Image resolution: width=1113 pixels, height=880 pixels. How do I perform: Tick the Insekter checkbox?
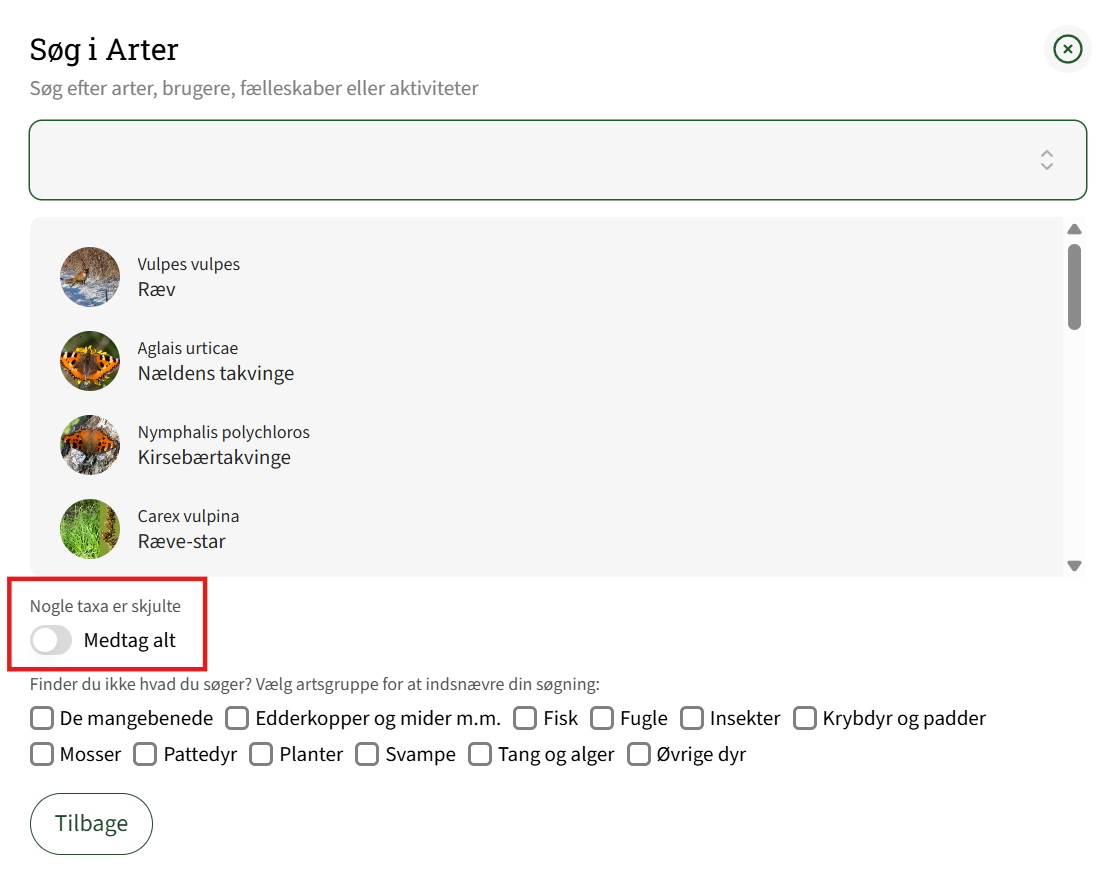coord(692,718)
